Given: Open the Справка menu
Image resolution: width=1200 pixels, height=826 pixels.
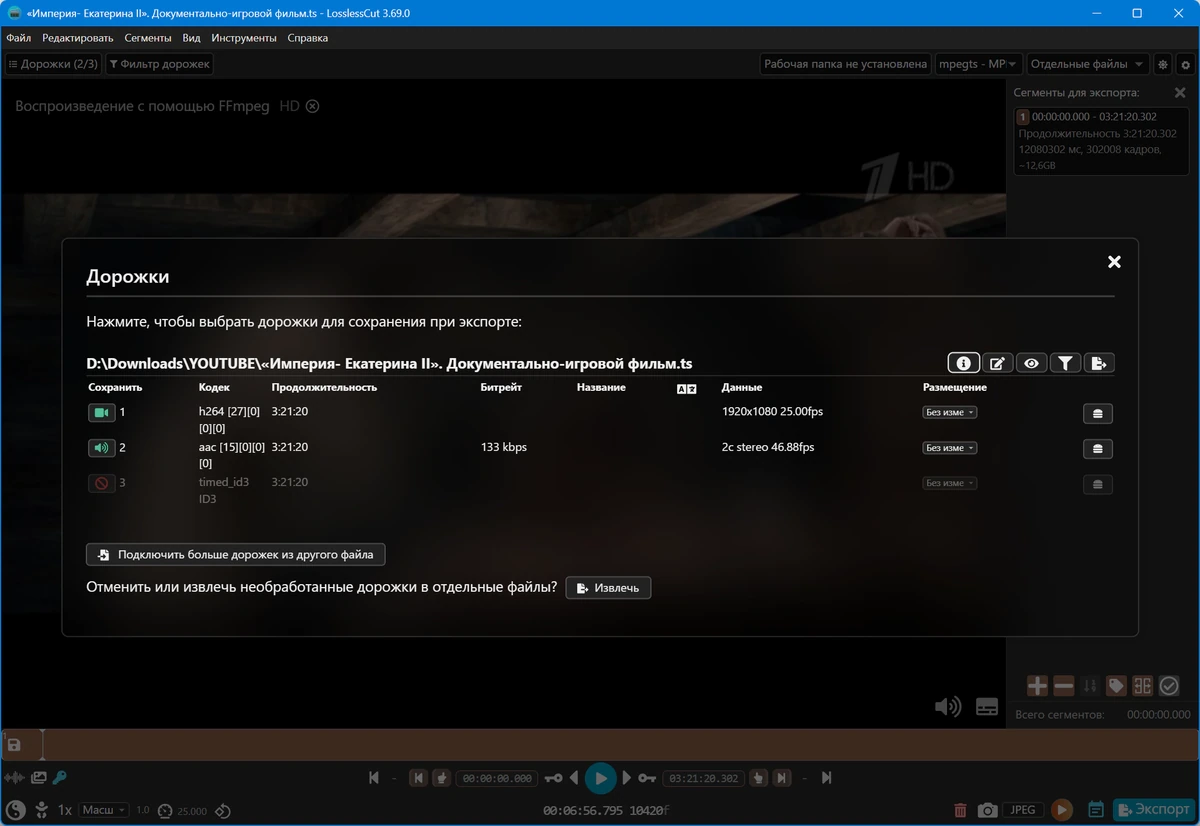Looking at the screenshot, I should point(307,38).
